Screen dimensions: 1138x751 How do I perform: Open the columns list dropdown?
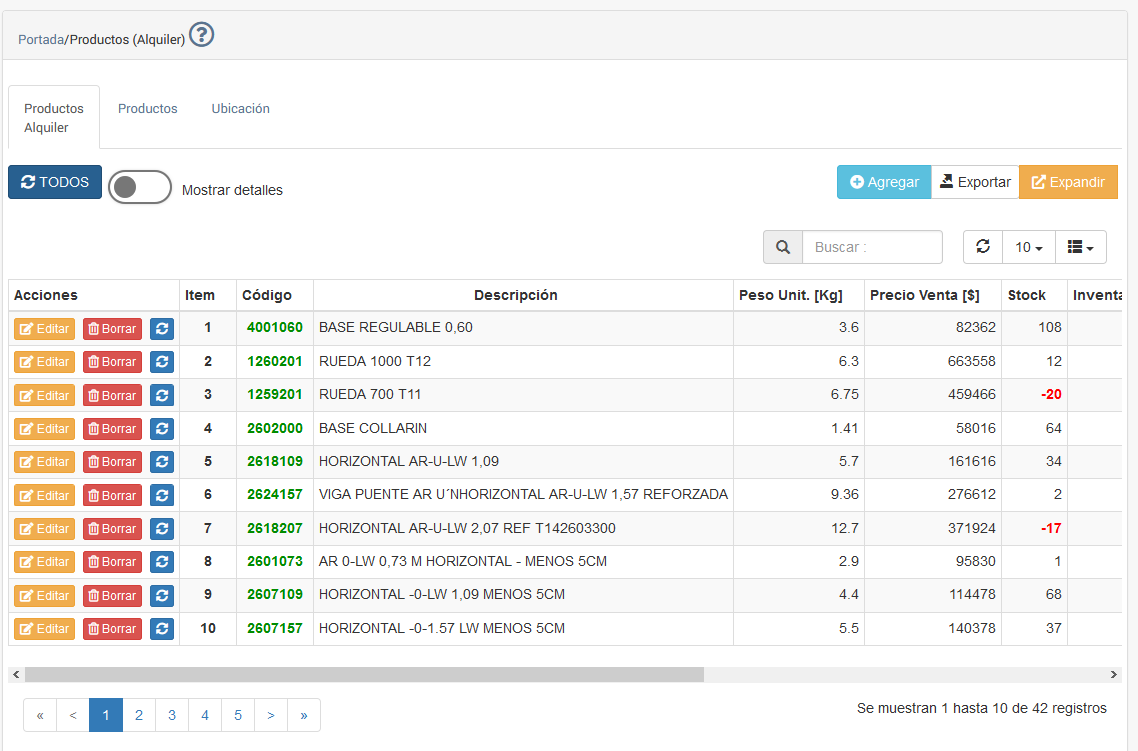1080,247
